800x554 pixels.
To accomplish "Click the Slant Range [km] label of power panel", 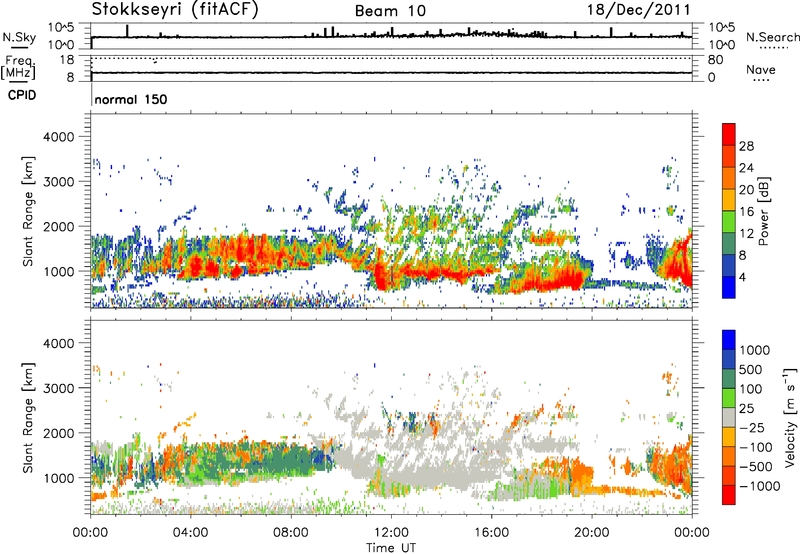I will (x=28, y=211).
